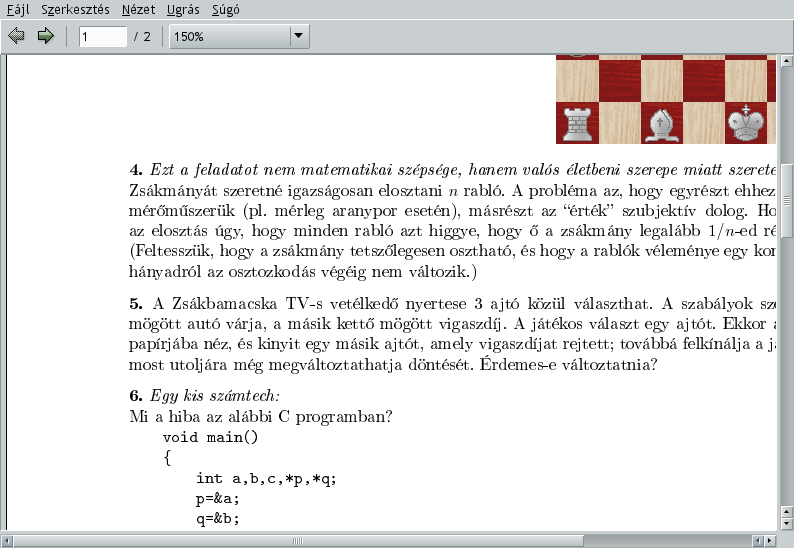Click the white king chess piece
The height and width of the screenshot is (548, 794).
coord(744,123)
